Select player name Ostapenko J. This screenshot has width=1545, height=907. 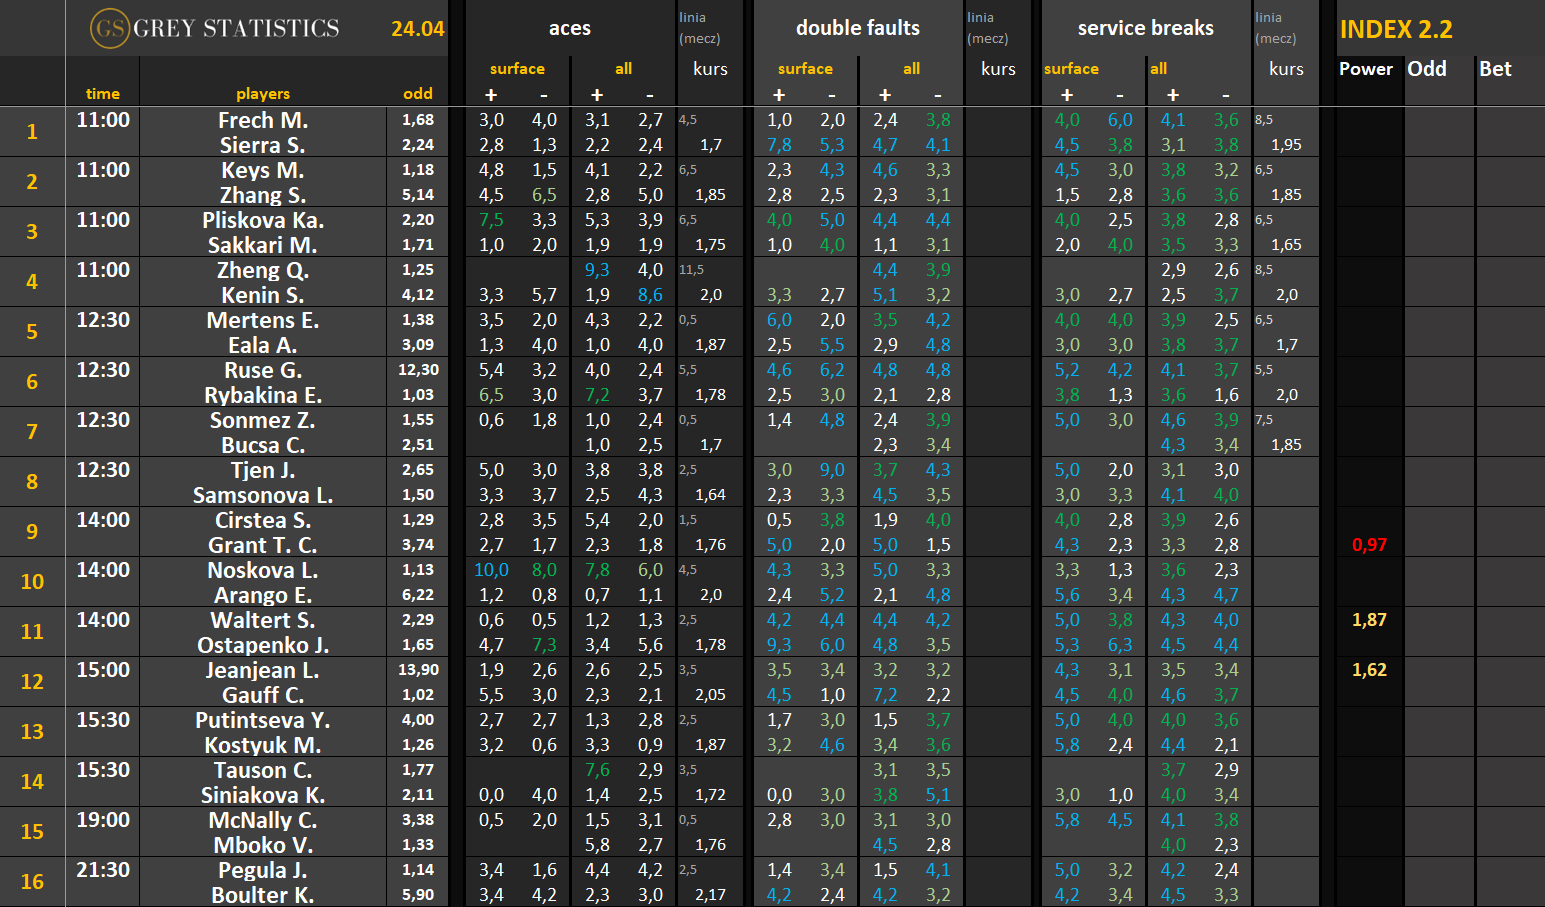tap(262, 645)
